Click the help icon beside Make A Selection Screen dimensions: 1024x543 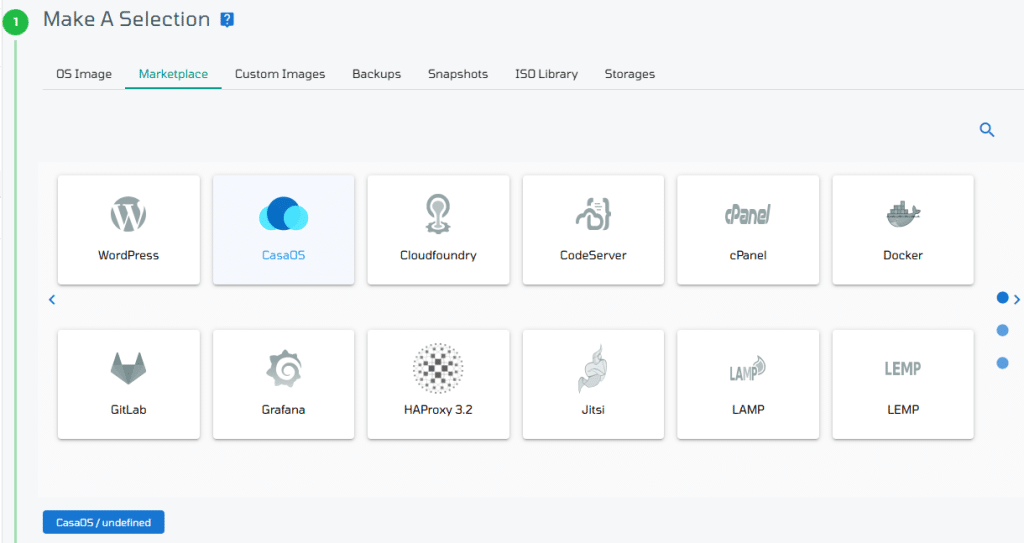coord(227,20)
